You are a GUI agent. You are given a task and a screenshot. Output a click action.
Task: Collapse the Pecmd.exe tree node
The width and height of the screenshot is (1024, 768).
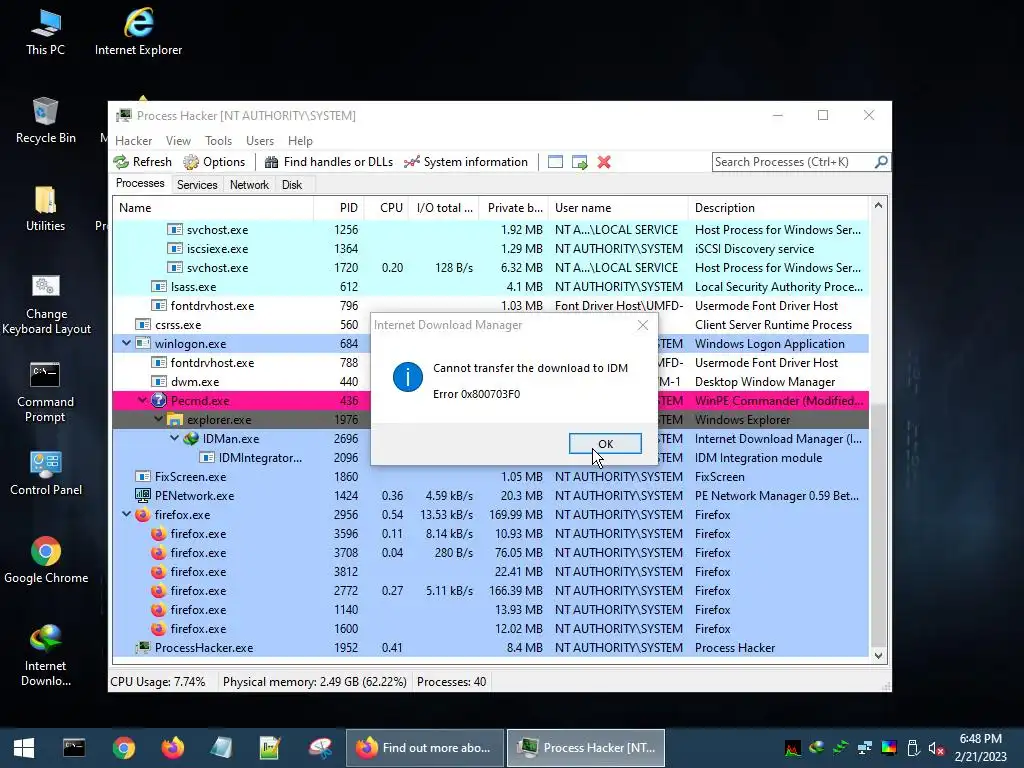click(142, 400)
